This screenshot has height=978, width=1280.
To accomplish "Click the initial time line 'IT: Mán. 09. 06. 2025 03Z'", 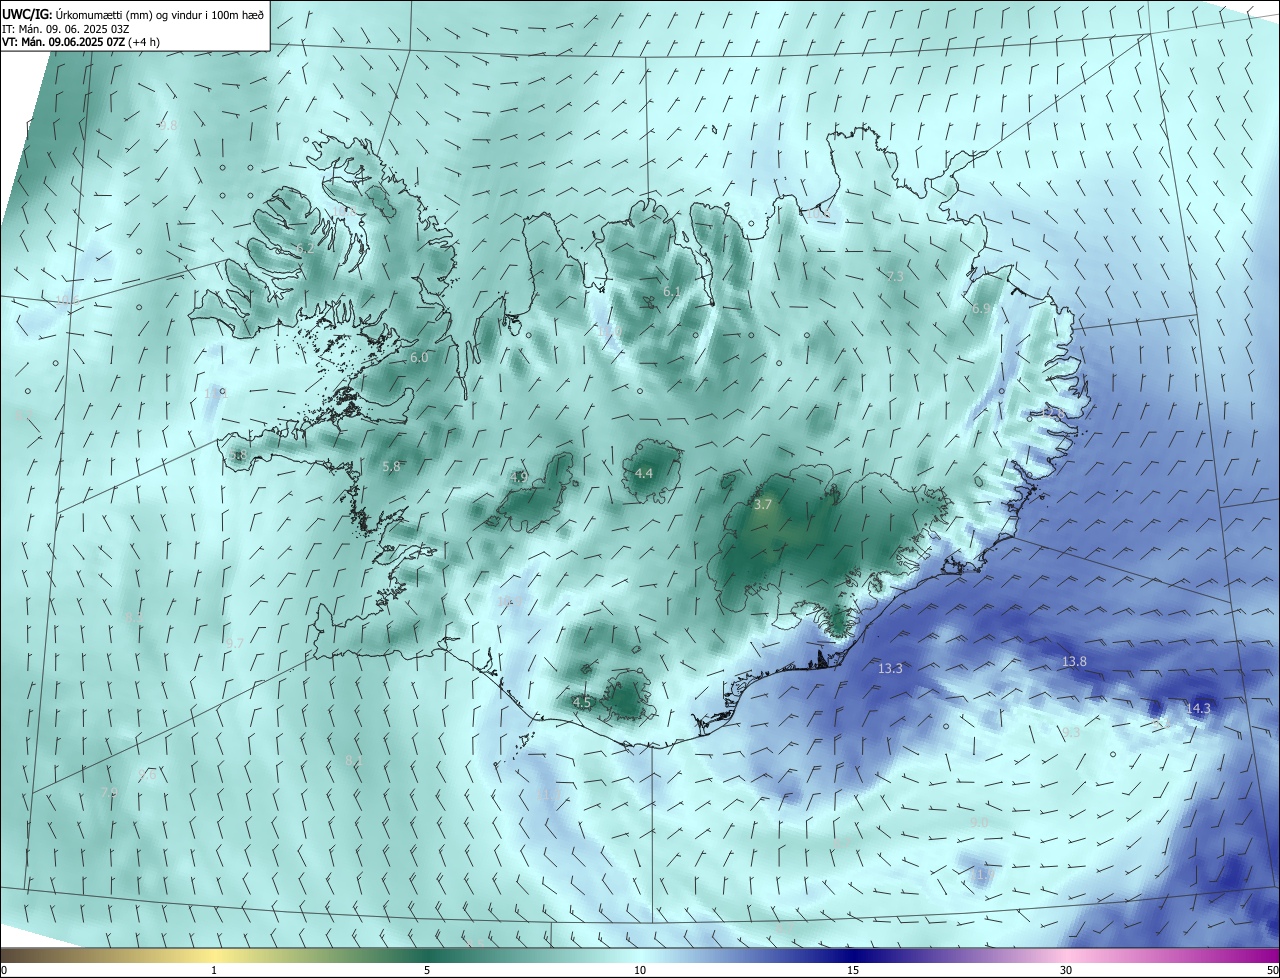I will point(65,28).
